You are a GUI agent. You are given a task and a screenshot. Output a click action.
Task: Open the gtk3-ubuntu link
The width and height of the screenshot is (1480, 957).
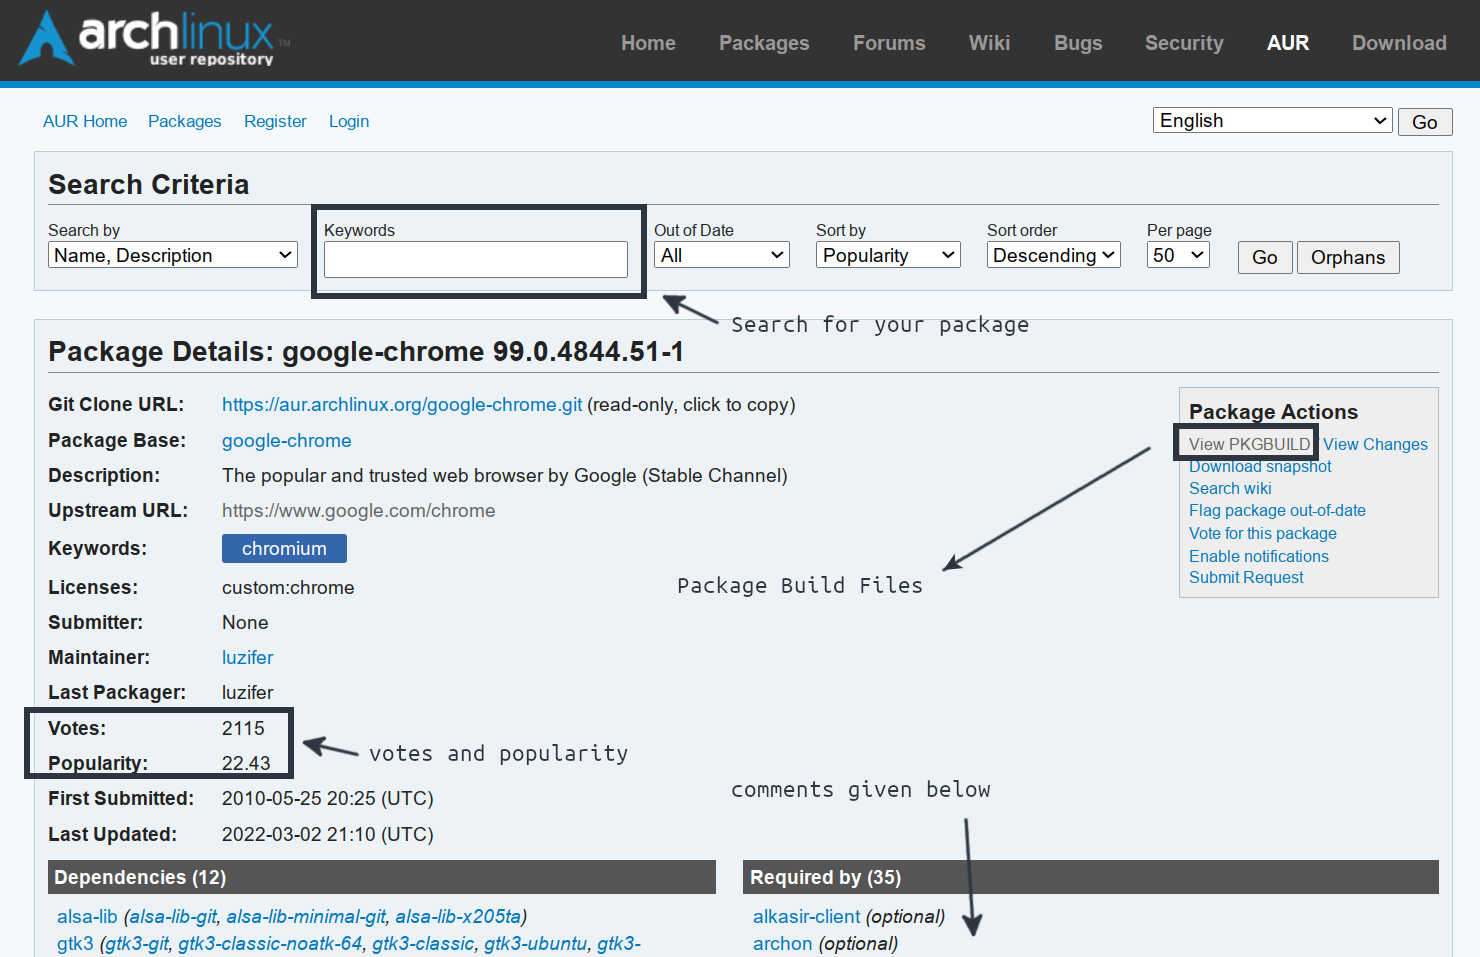tap(535, 943)
